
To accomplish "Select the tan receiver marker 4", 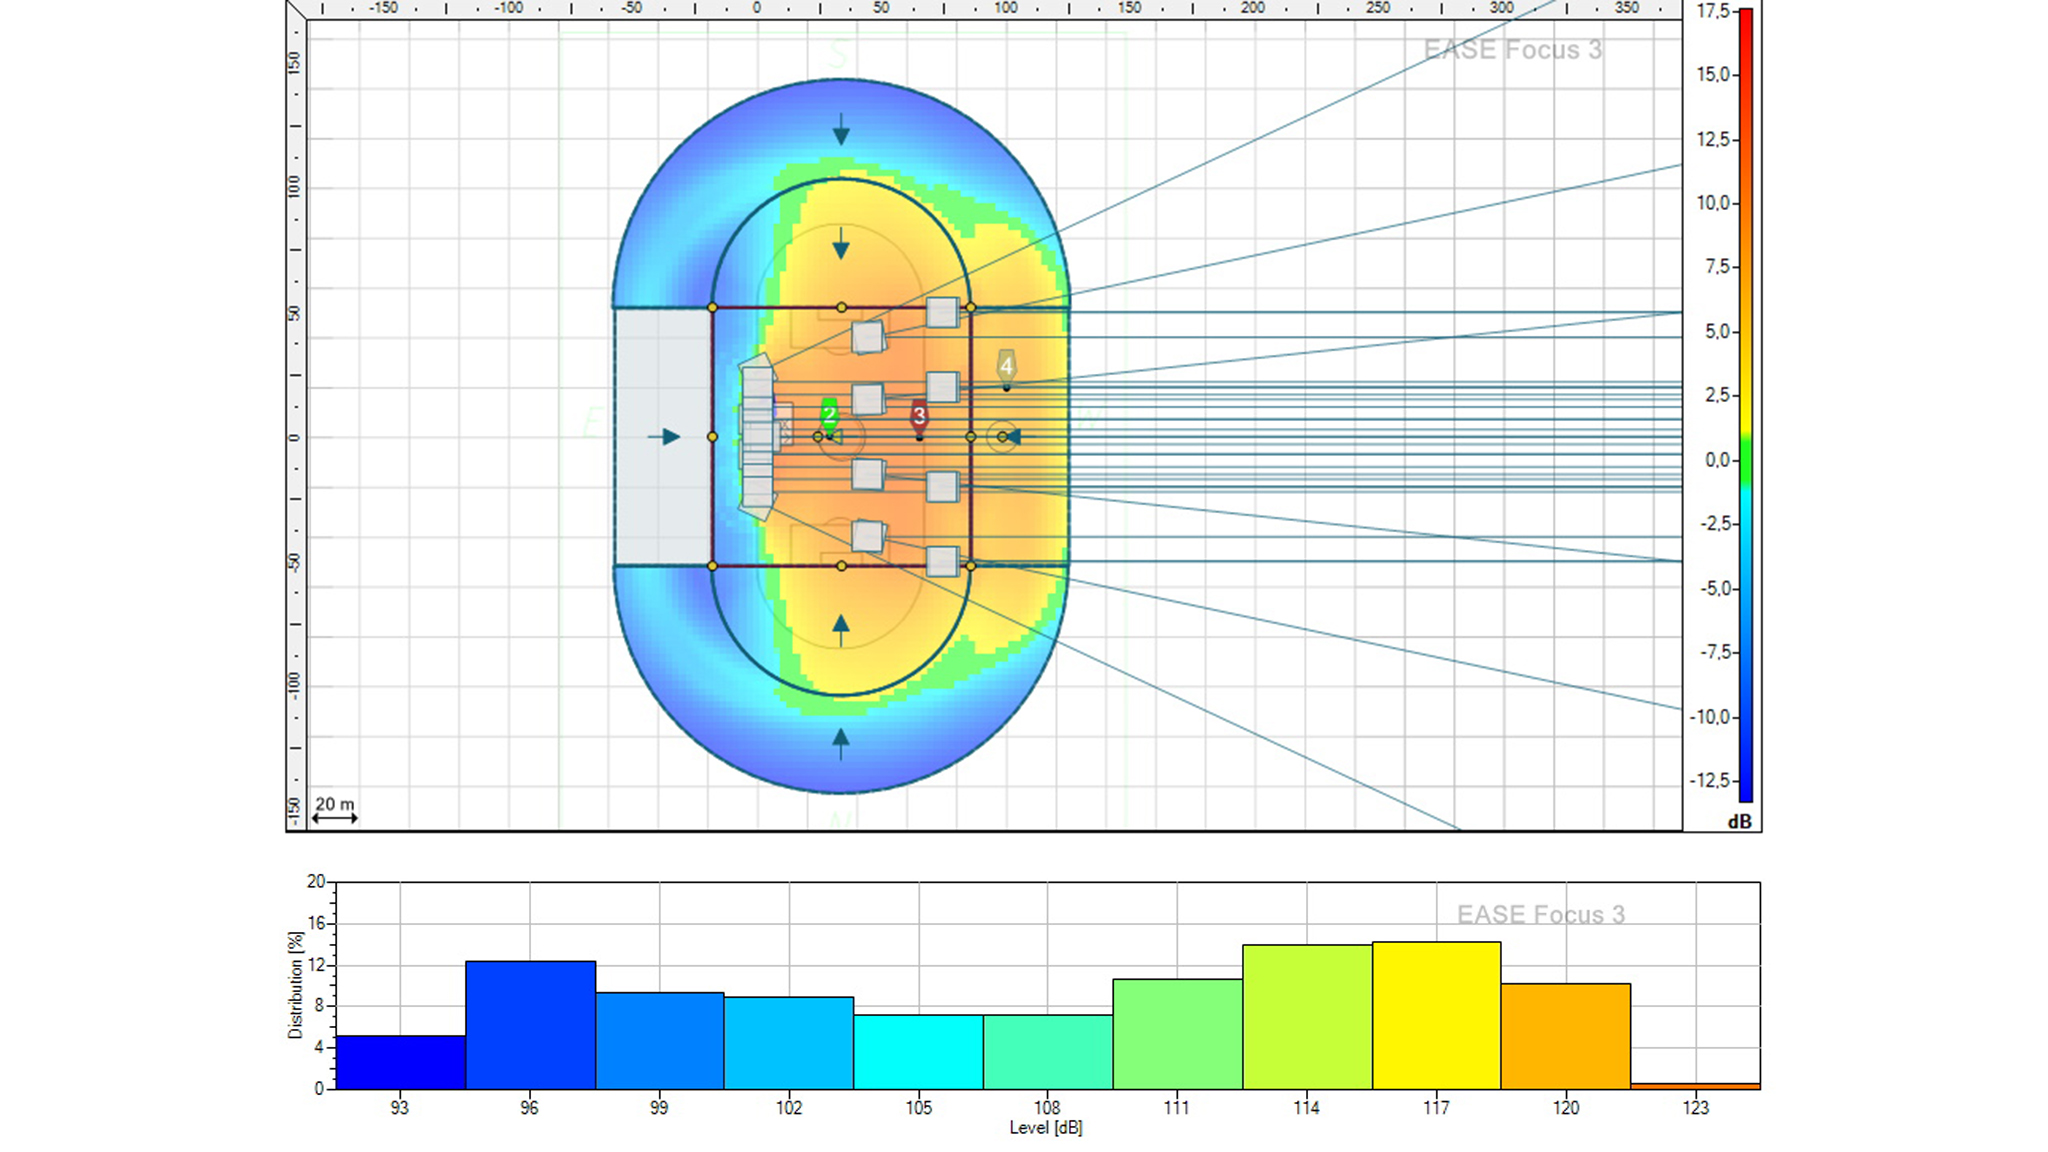I will coord(1006,366).
